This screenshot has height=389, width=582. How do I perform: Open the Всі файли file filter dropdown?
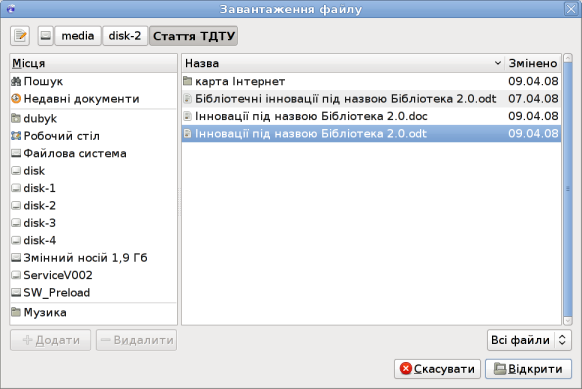[x=529, y=340]
